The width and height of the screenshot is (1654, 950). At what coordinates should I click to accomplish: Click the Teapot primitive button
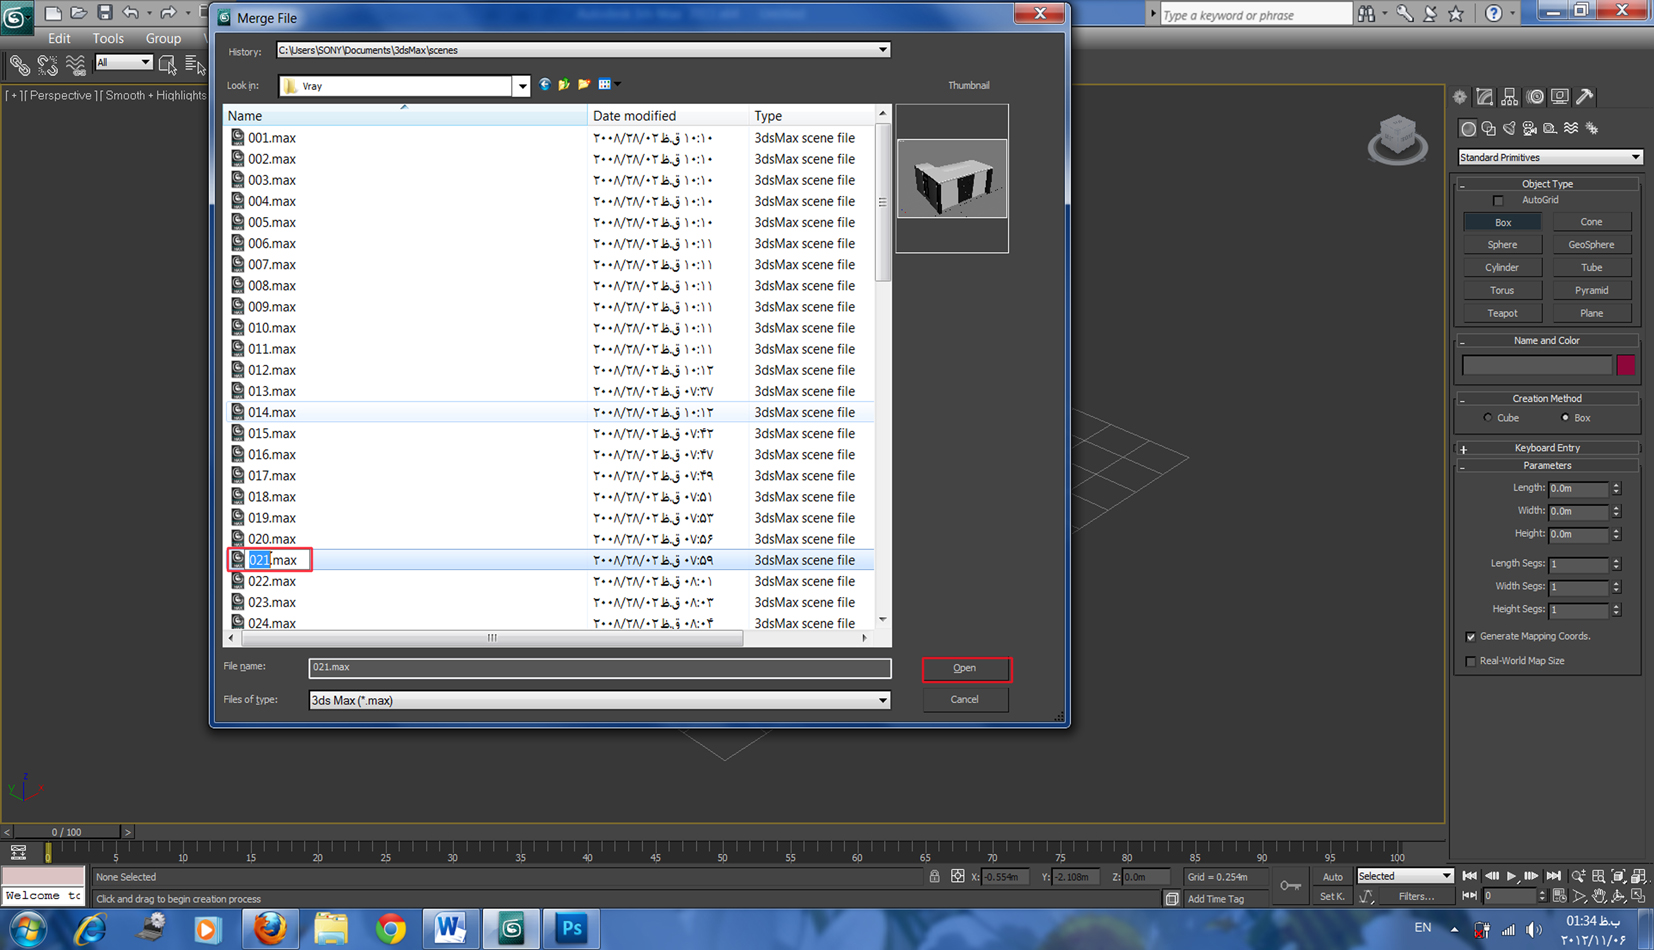[1502, 313]
